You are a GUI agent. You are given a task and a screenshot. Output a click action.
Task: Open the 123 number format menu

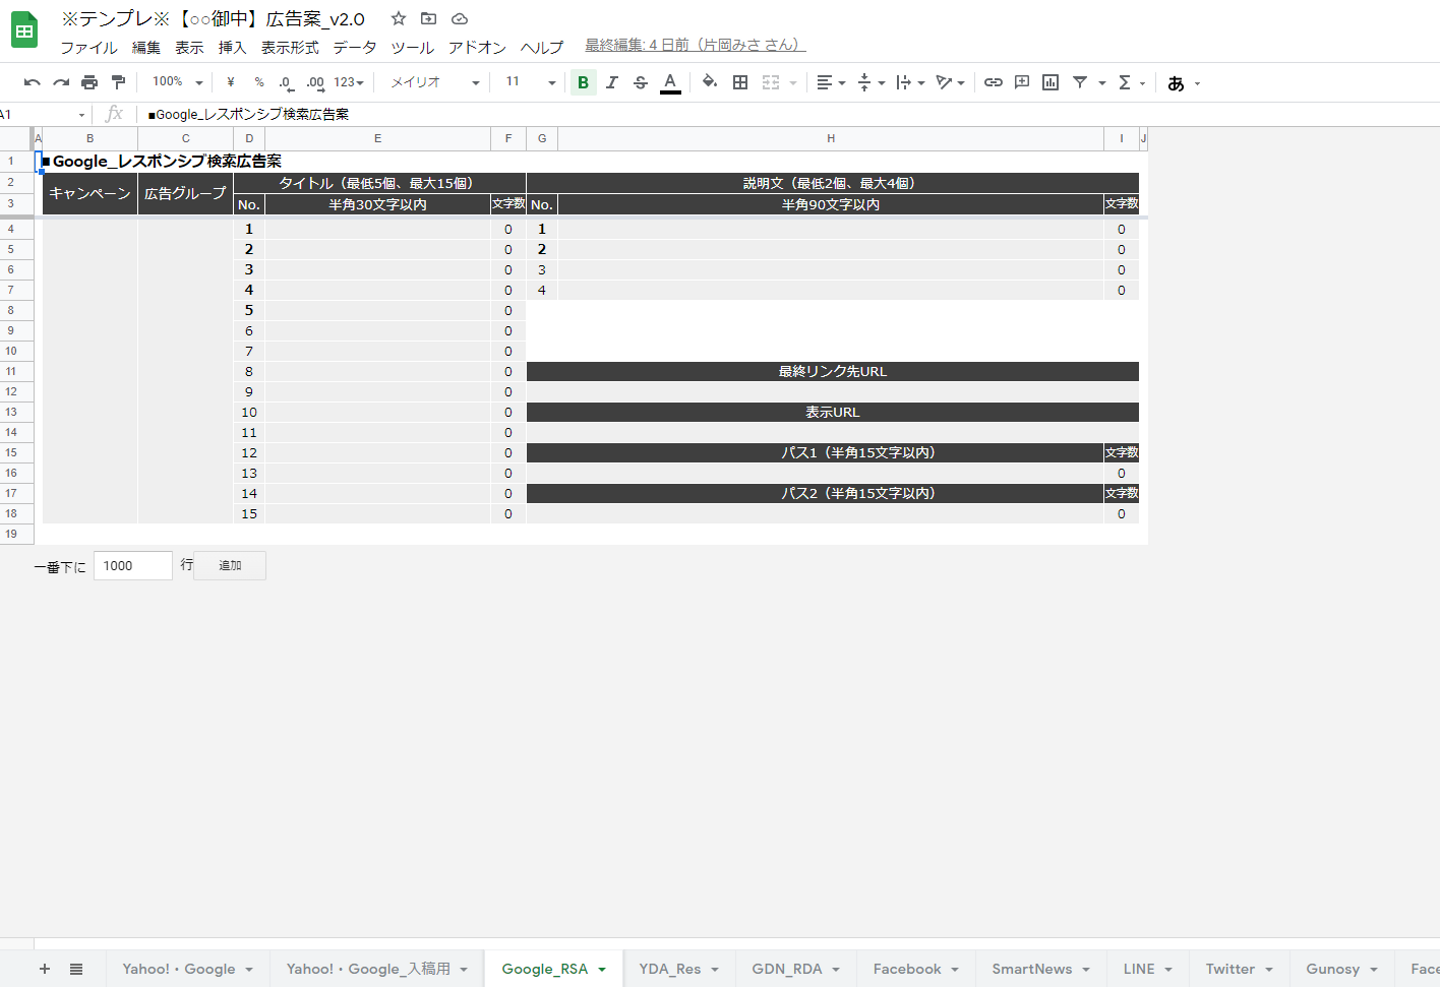348,83
